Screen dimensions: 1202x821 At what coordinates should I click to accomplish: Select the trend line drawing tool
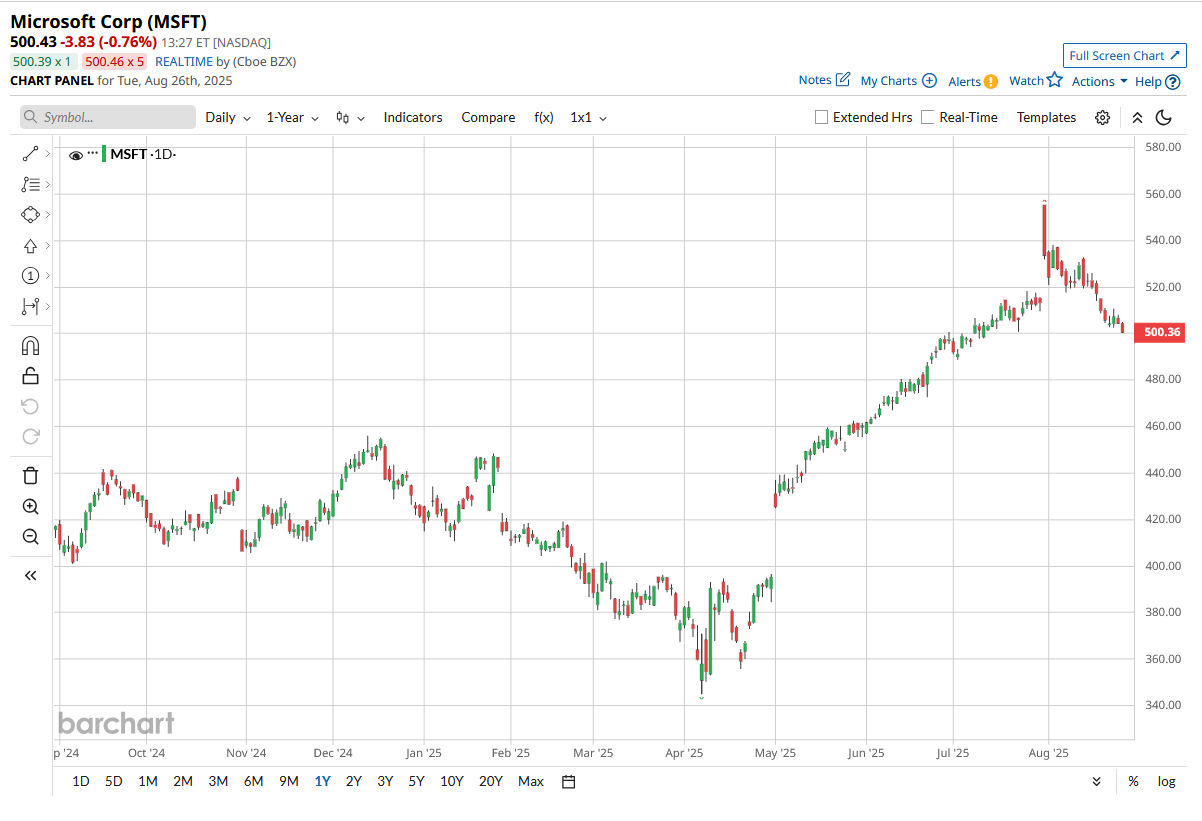pyautogui.click(x=30, y=154)
